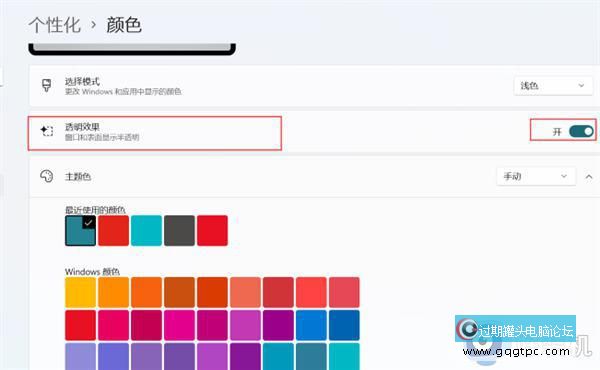
Task: Select the checked teal swatch in recent colors
Action: [x=80, y=230]
